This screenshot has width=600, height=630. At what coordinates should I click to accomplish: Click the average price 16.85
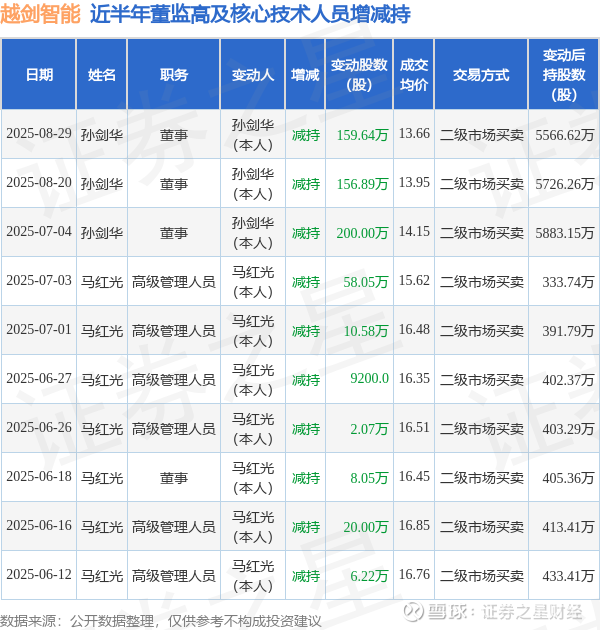[x=414, y=526]
